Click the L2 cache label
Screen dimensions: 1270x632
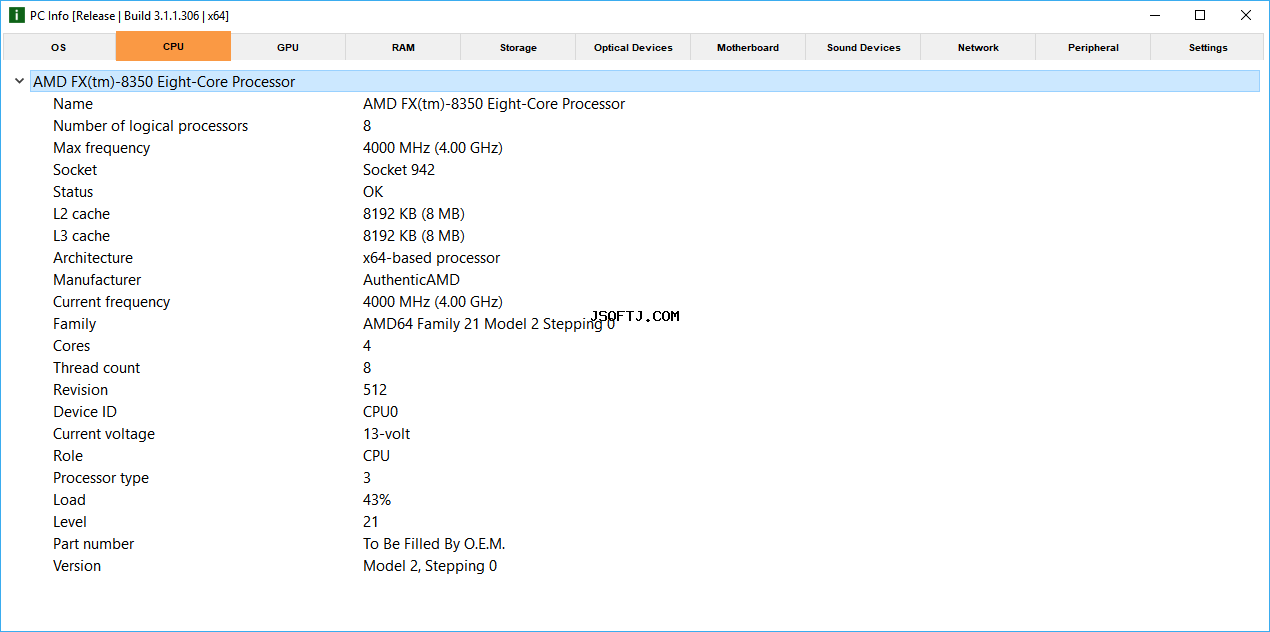pyautogui.click(x=81, y=214)
